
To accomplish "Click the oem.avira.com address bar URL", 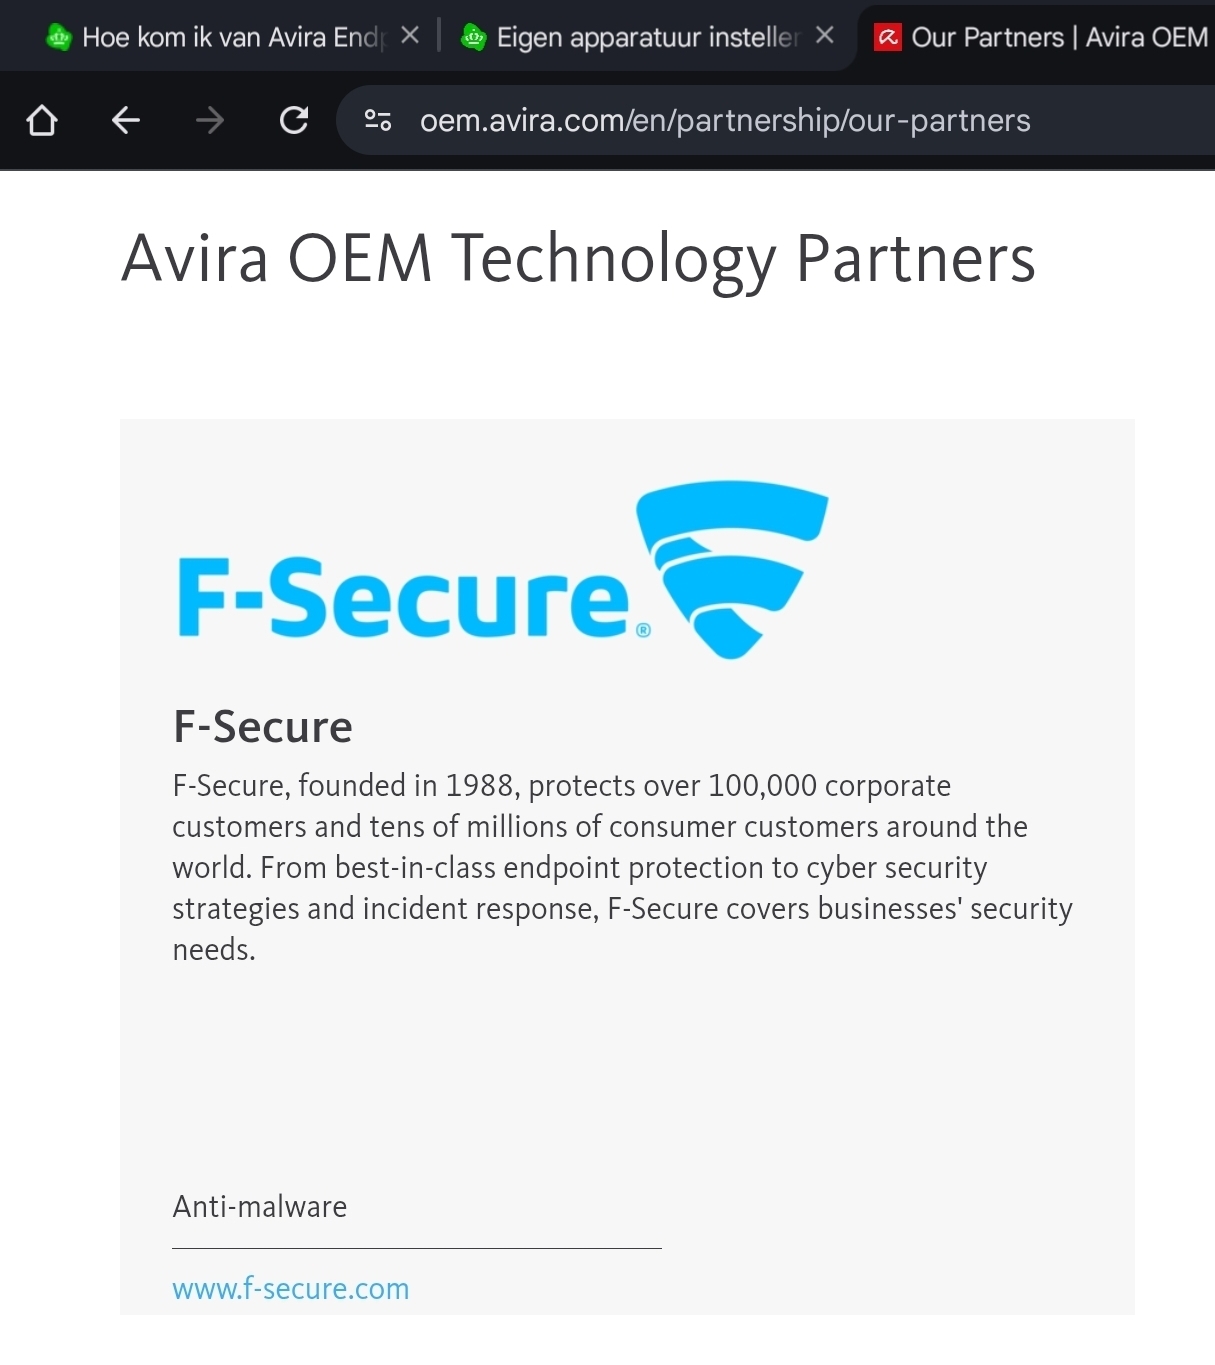I will coord(725,121).
